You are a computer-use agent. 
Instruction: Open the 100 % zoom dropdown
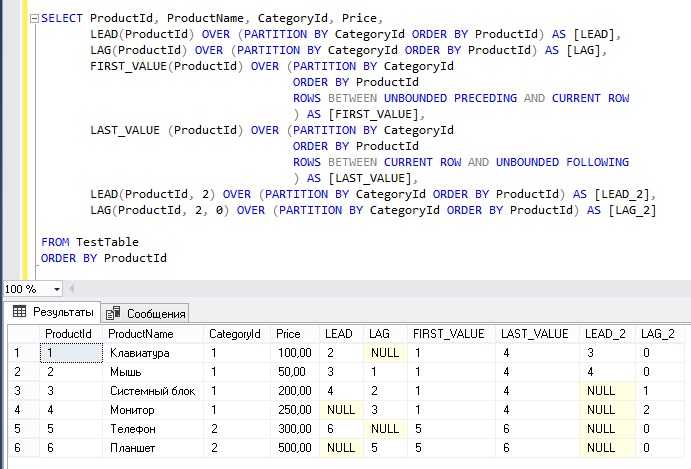click(56, 289)
